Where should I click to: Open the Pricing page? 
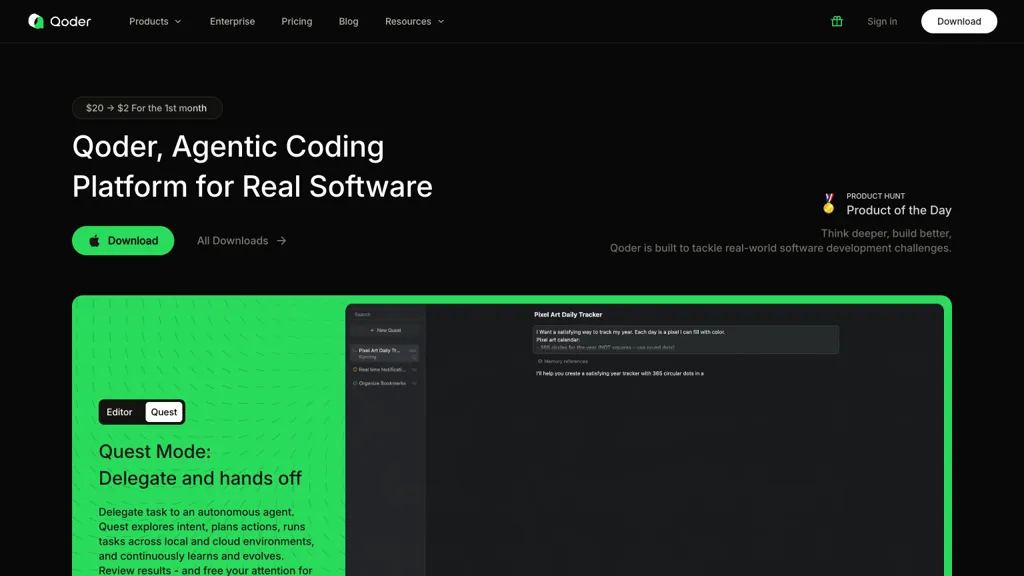296,21
